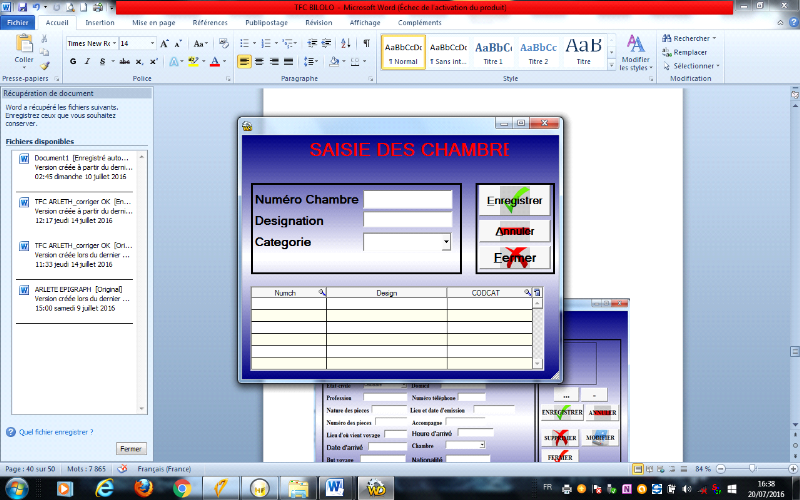Expand the Sélectionner dropdown
800x500 pixels.
click(718, 66)
